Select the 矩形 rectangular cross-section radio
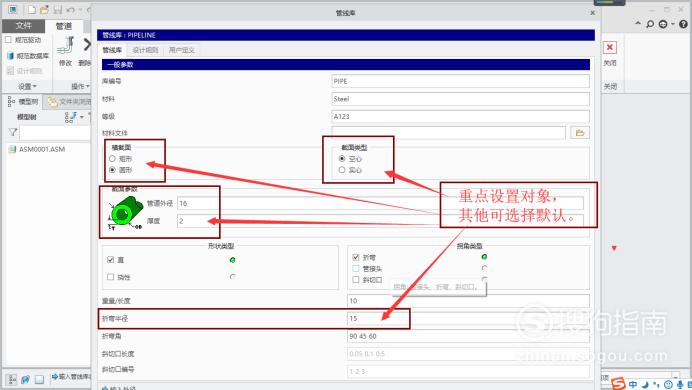This screenshot has width=692, height=390. [x=112, y=158]
